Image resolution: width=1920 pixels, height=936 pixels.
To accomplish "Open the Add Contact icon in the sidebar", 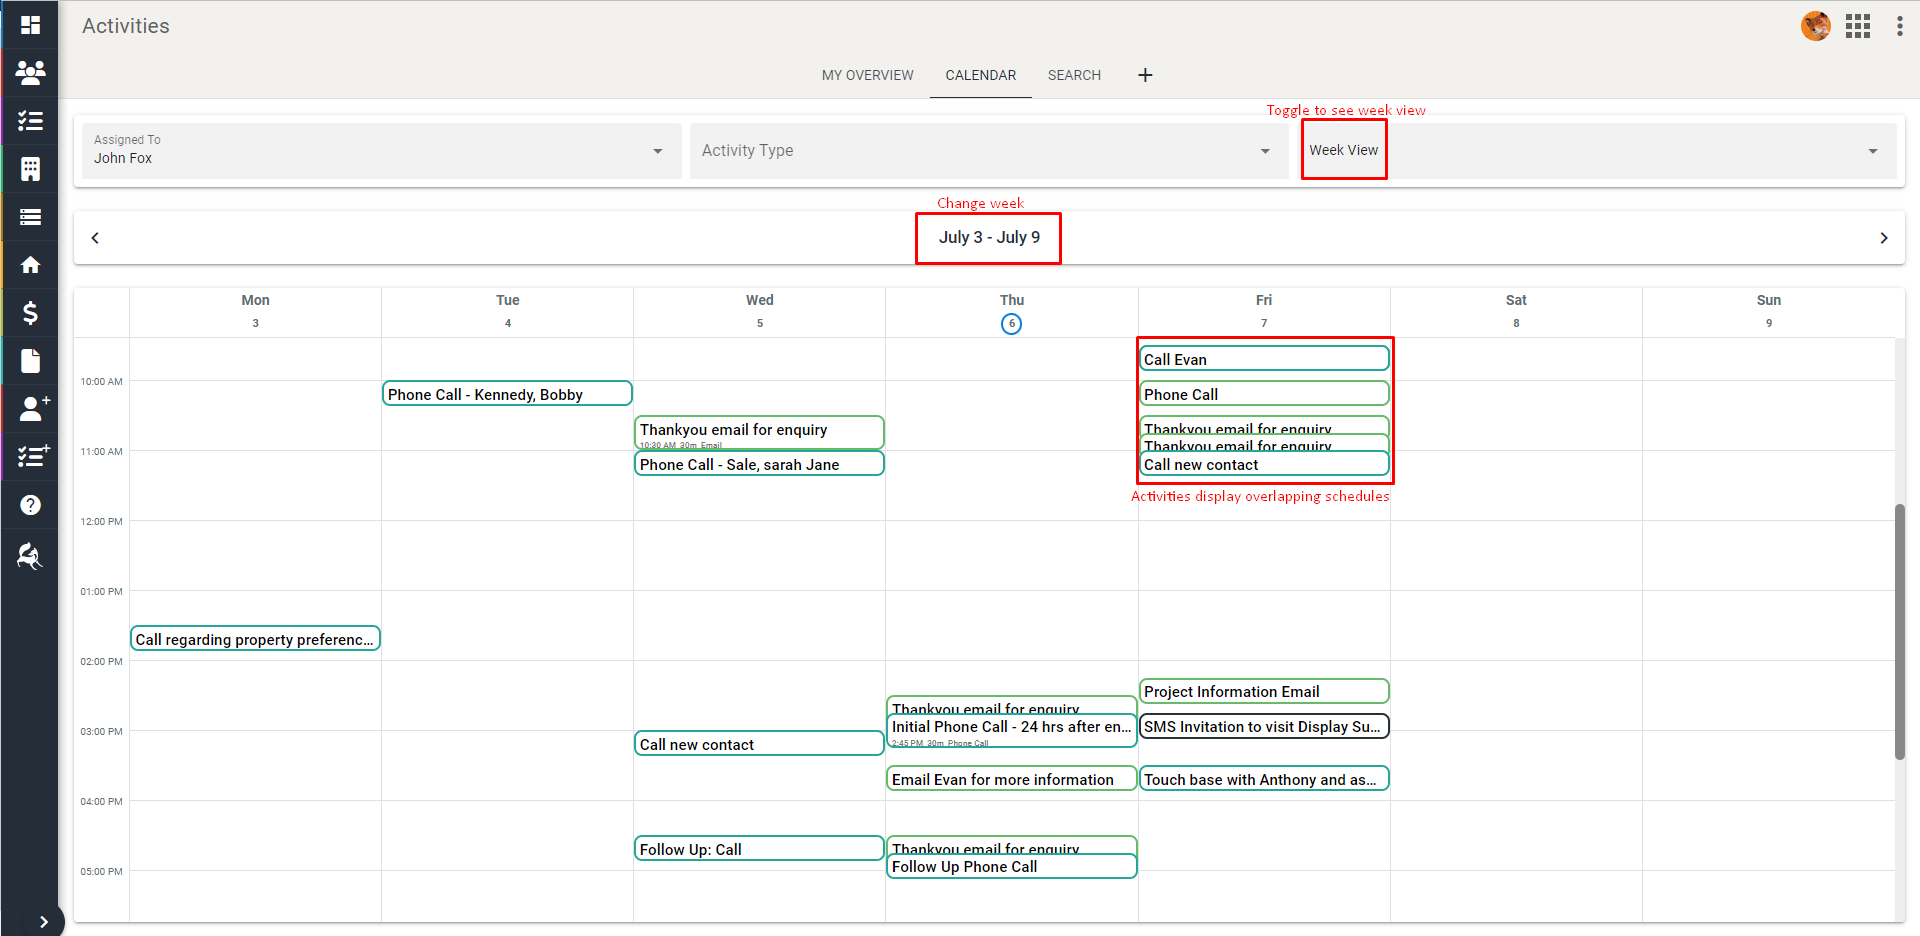I will pyautogui.click(x=30, y=409).
